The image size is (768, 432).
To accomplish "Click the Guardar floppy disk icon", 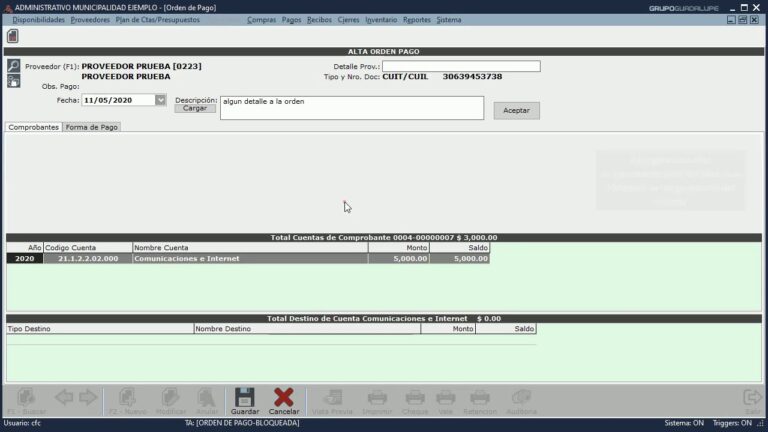I will (x=244, y=397).
